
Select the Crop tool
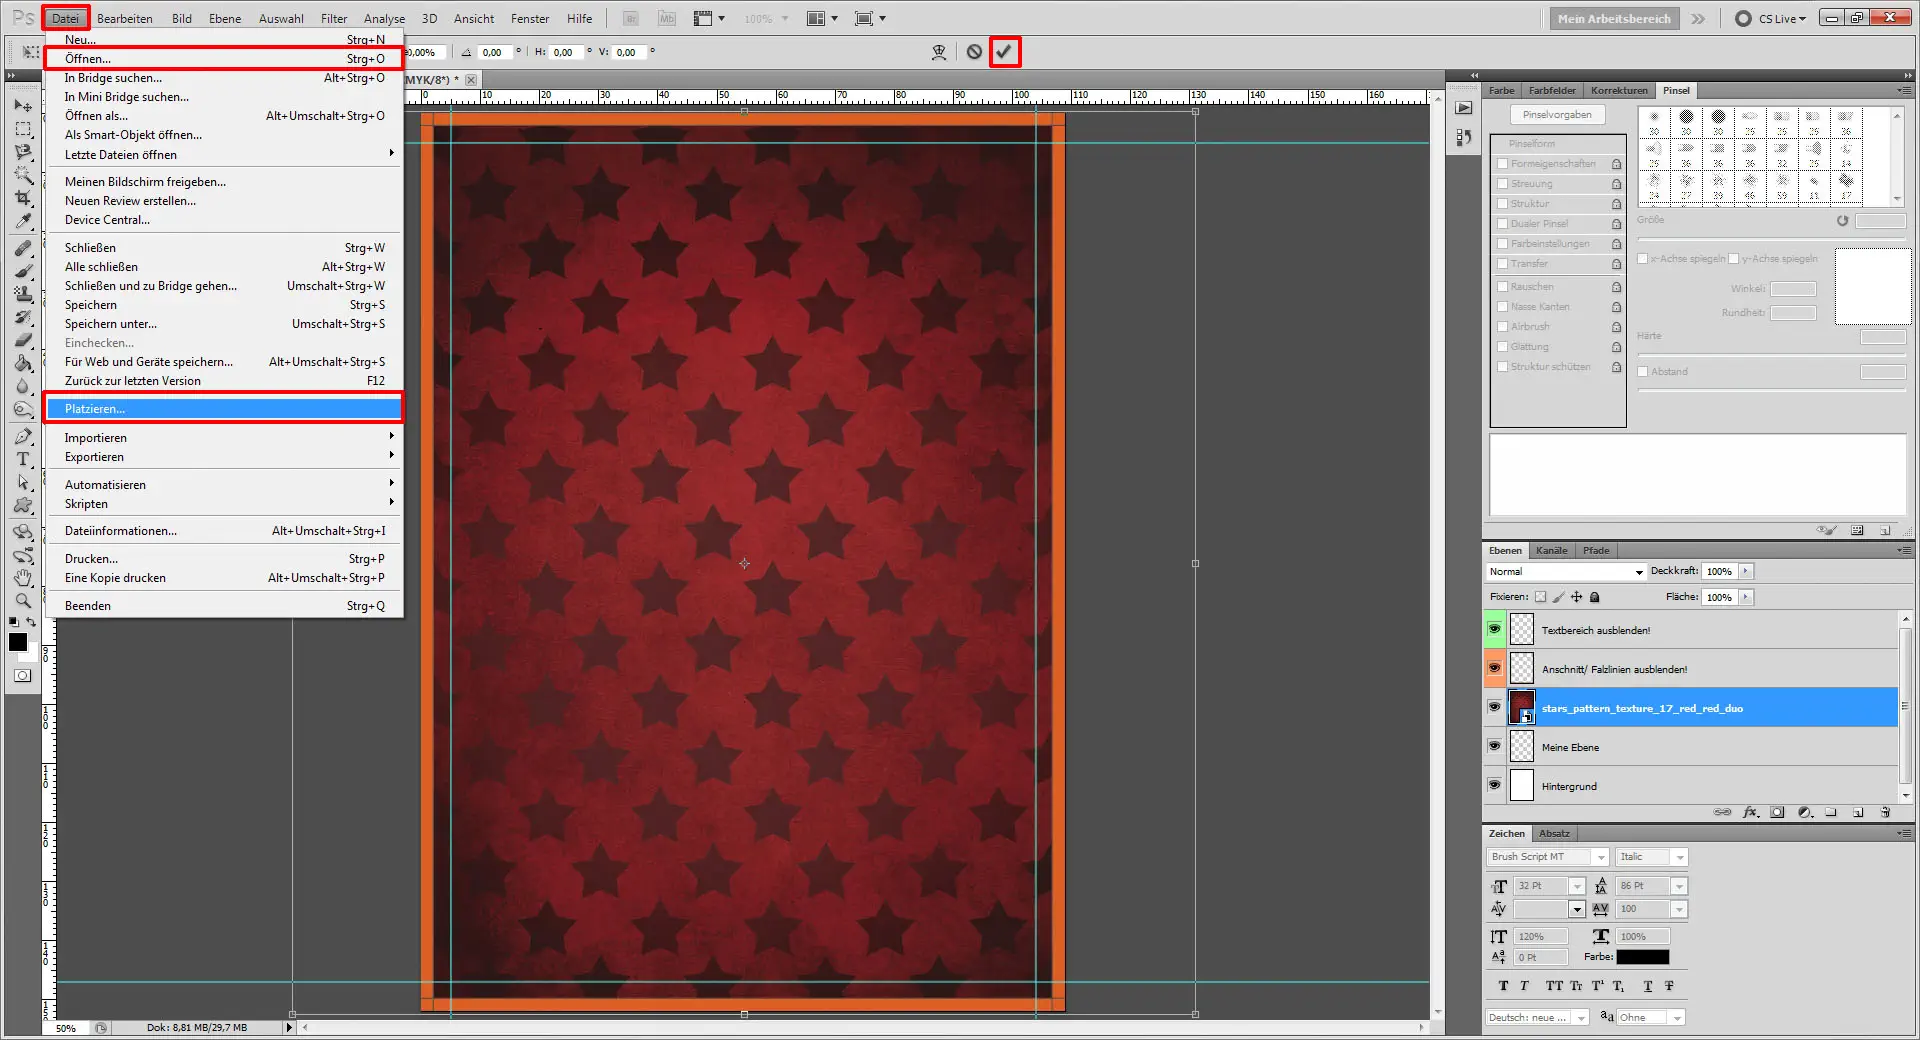[23, 198]
